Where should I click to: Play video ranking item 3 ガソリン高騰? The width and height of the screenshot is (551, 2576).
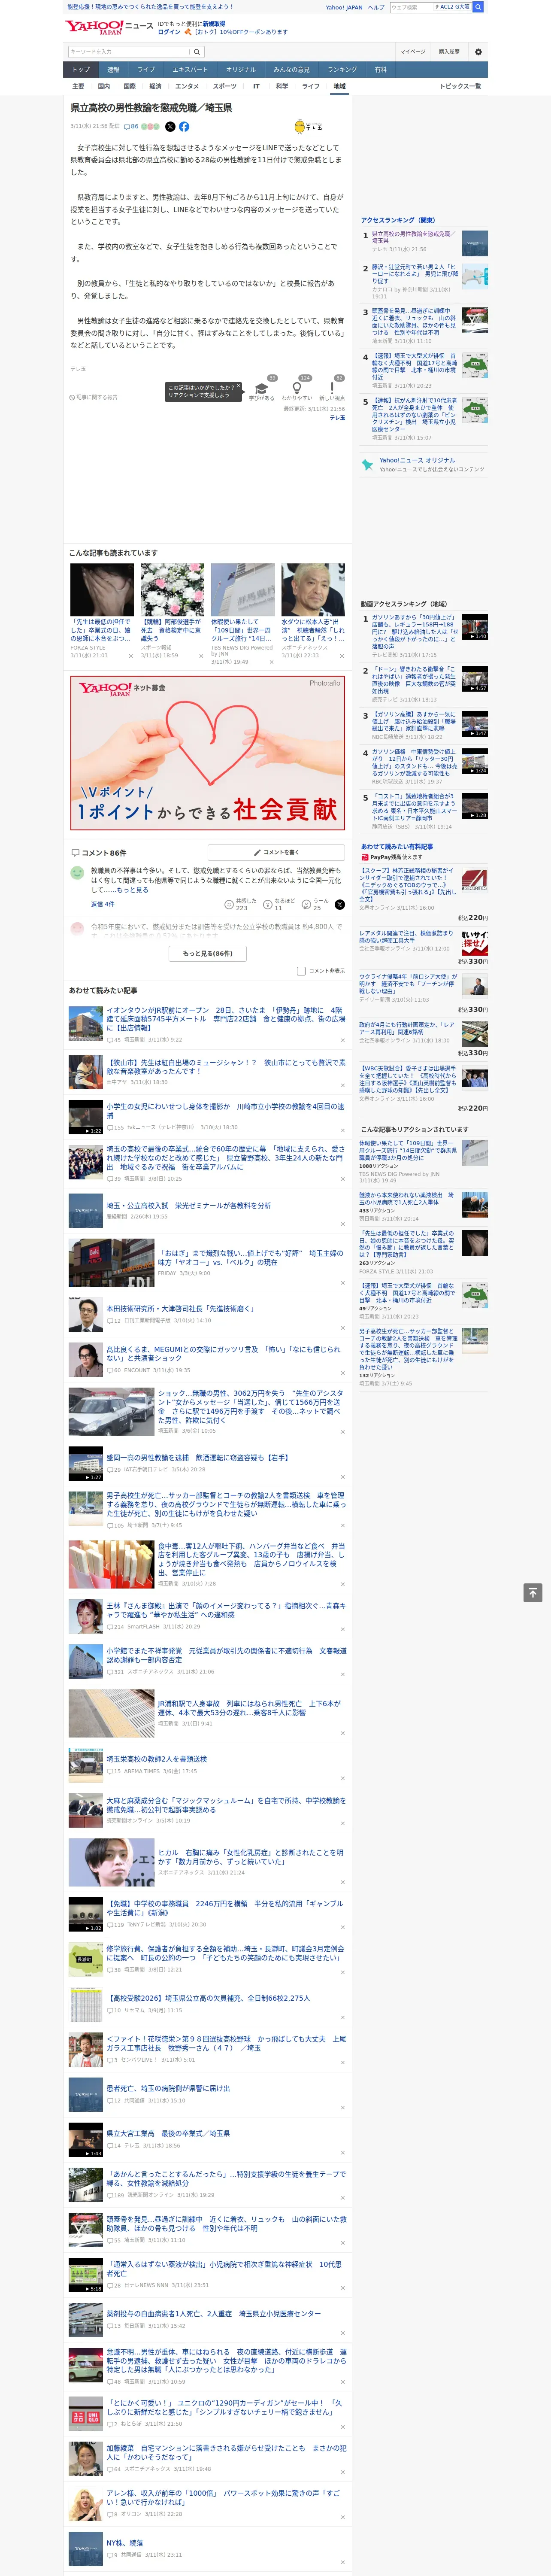(x=475, y=723)
